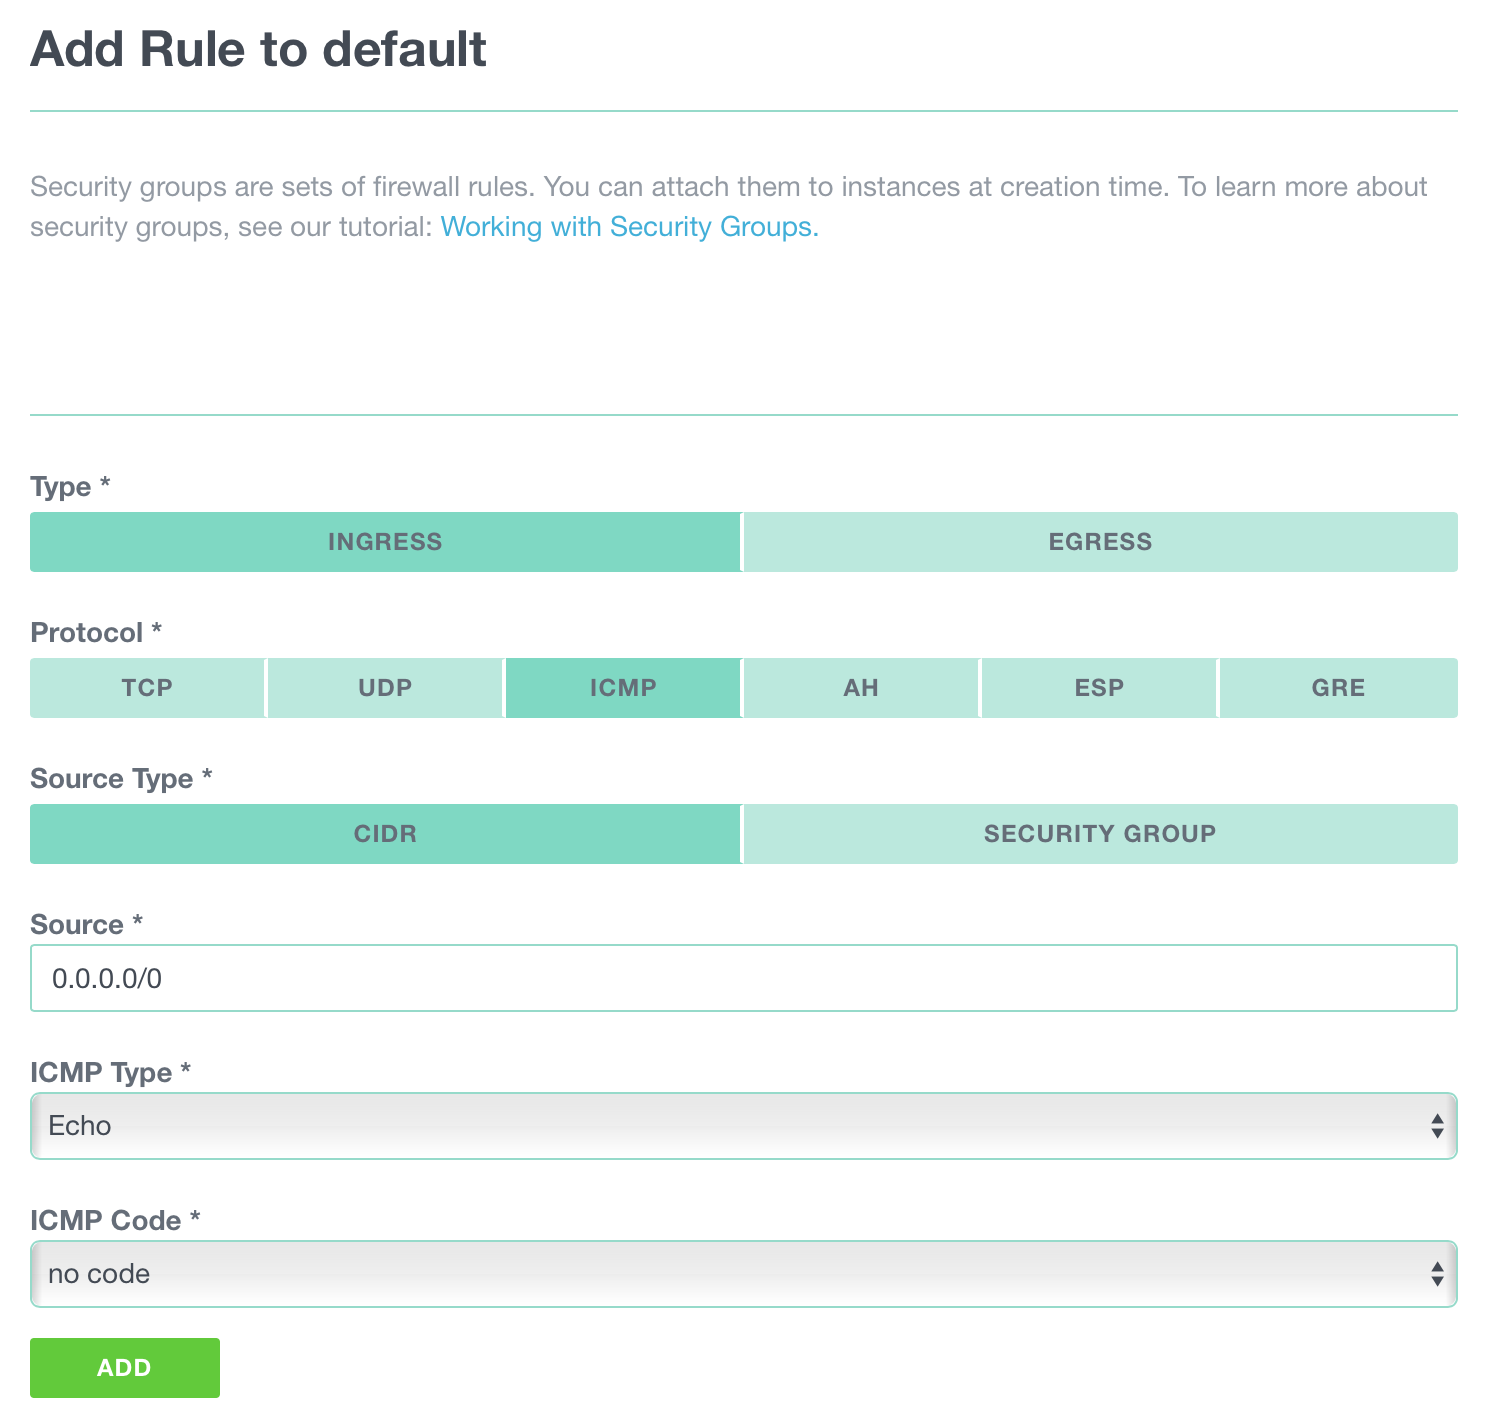Open the ICMP Type dropdown

744,1126
